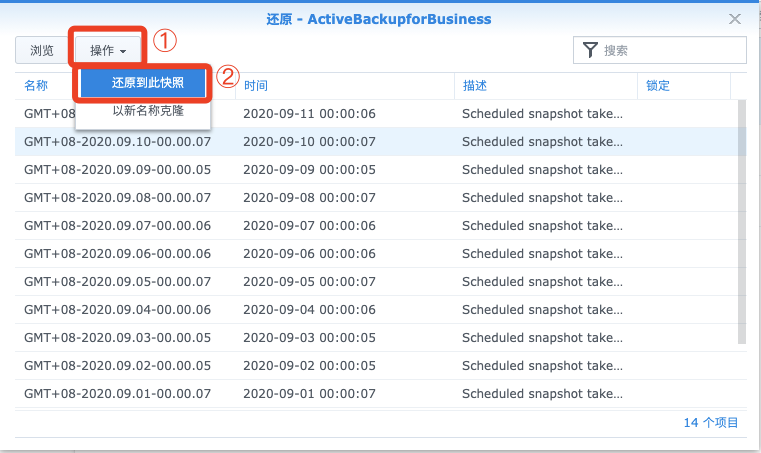Select snapshot GMT+08-2020.09.05-00.00.07 row
This screenshot has width=761, height=453.
pos(377,282)
